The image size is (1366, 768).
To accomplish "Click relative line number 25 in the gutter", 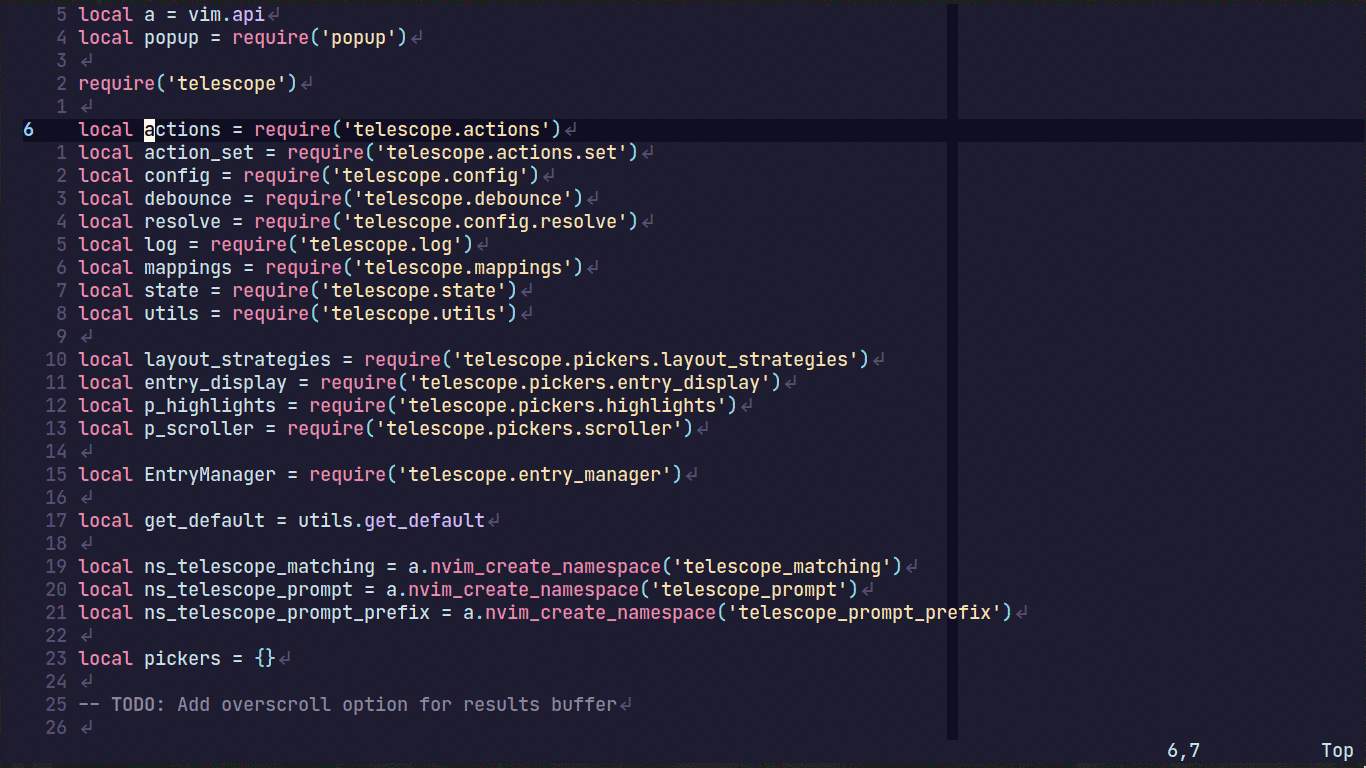I will (56, 705).
